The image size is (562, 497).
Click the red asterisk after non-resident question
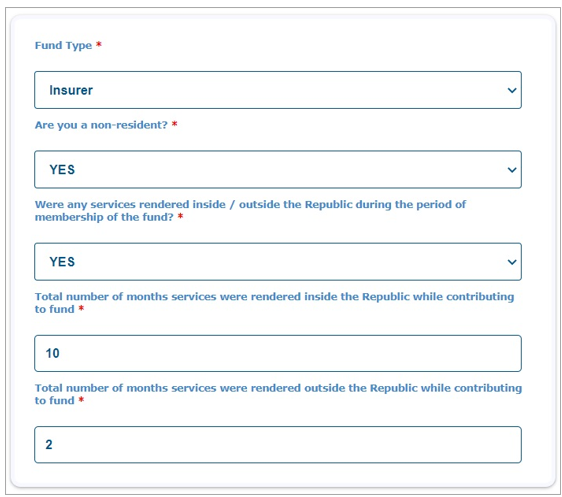click(175, 124)
